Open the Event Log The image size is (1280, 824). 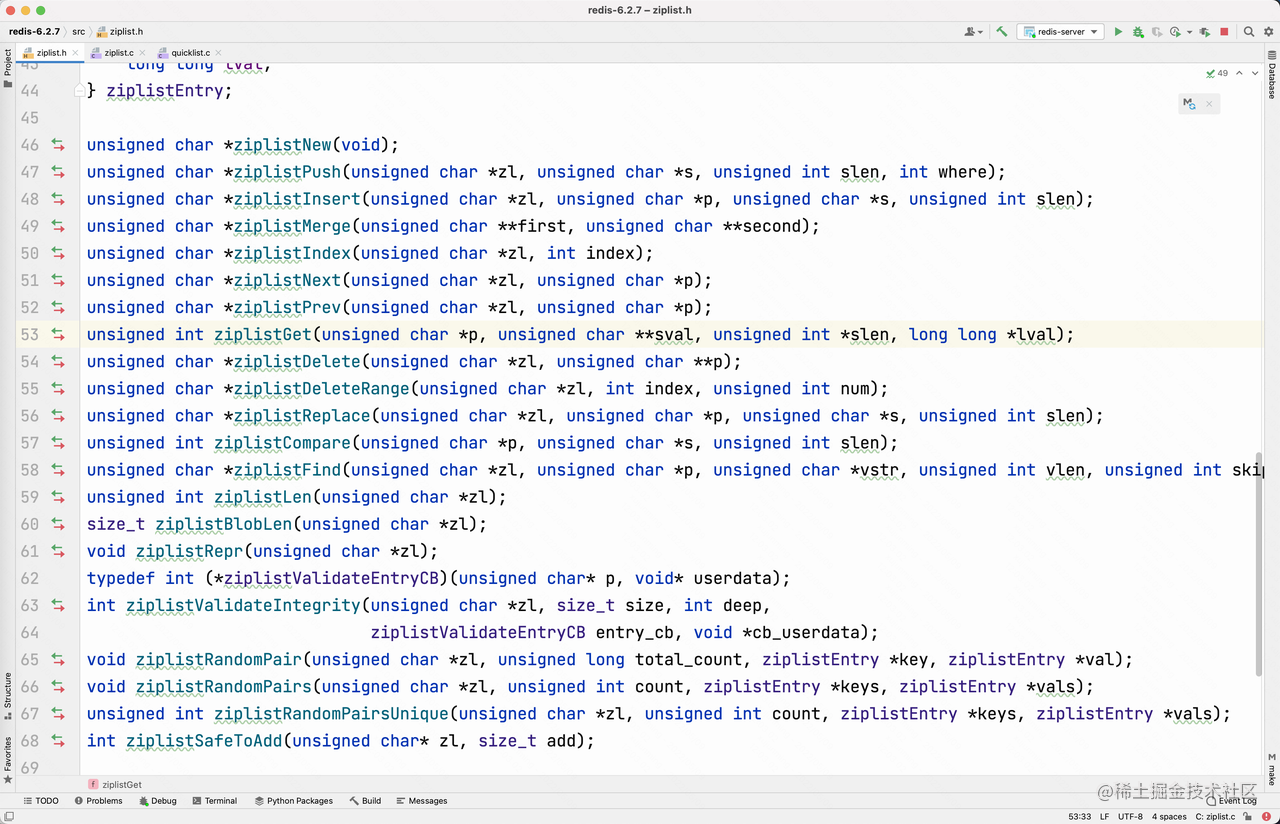pos(1231,801)
